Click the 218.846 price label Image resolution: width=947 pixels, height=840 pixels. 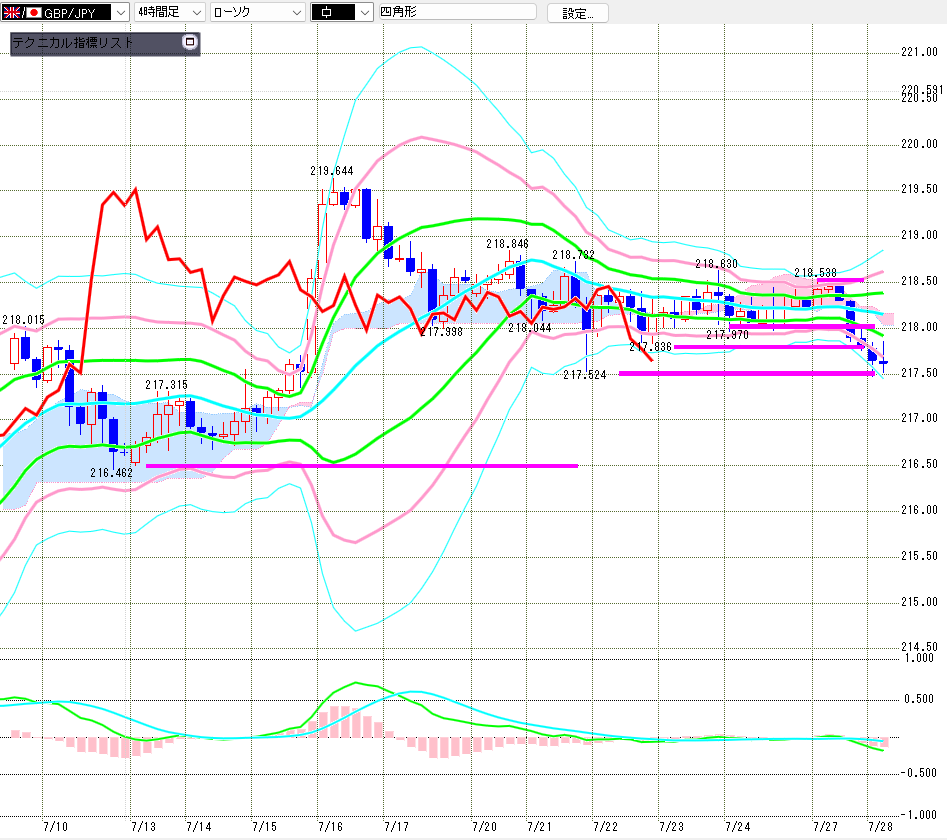[507, 244]
